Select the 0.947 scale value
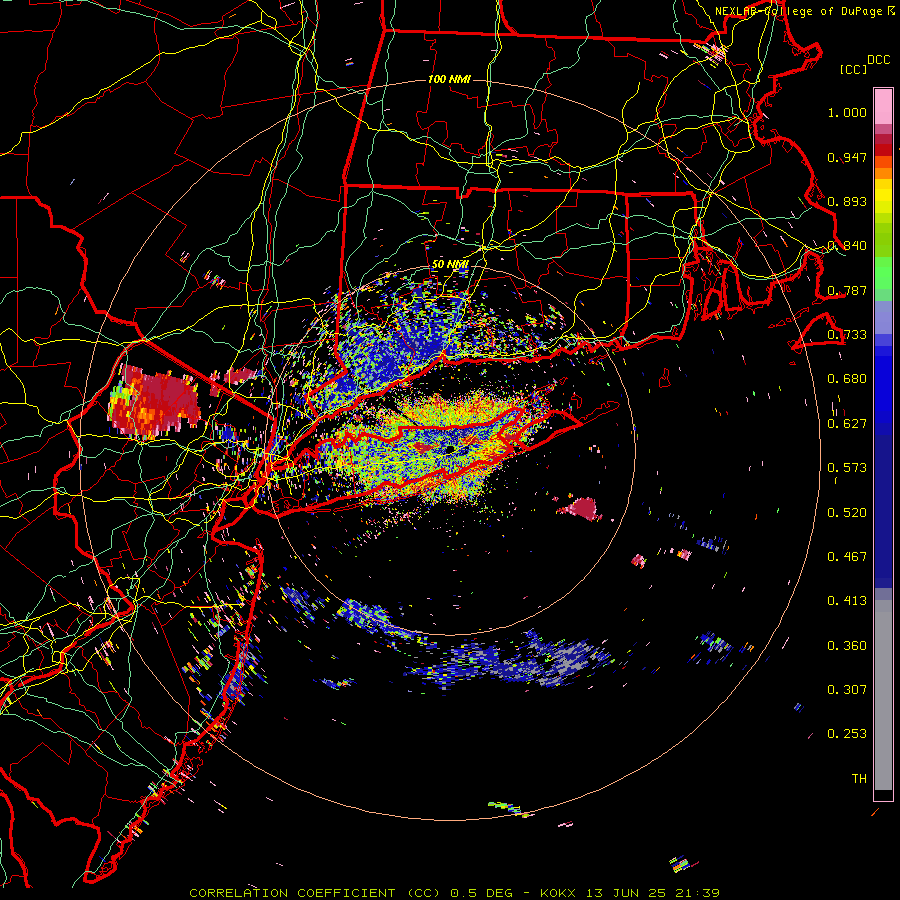Screen dimensions: 900x900 (x=847, y=157)
